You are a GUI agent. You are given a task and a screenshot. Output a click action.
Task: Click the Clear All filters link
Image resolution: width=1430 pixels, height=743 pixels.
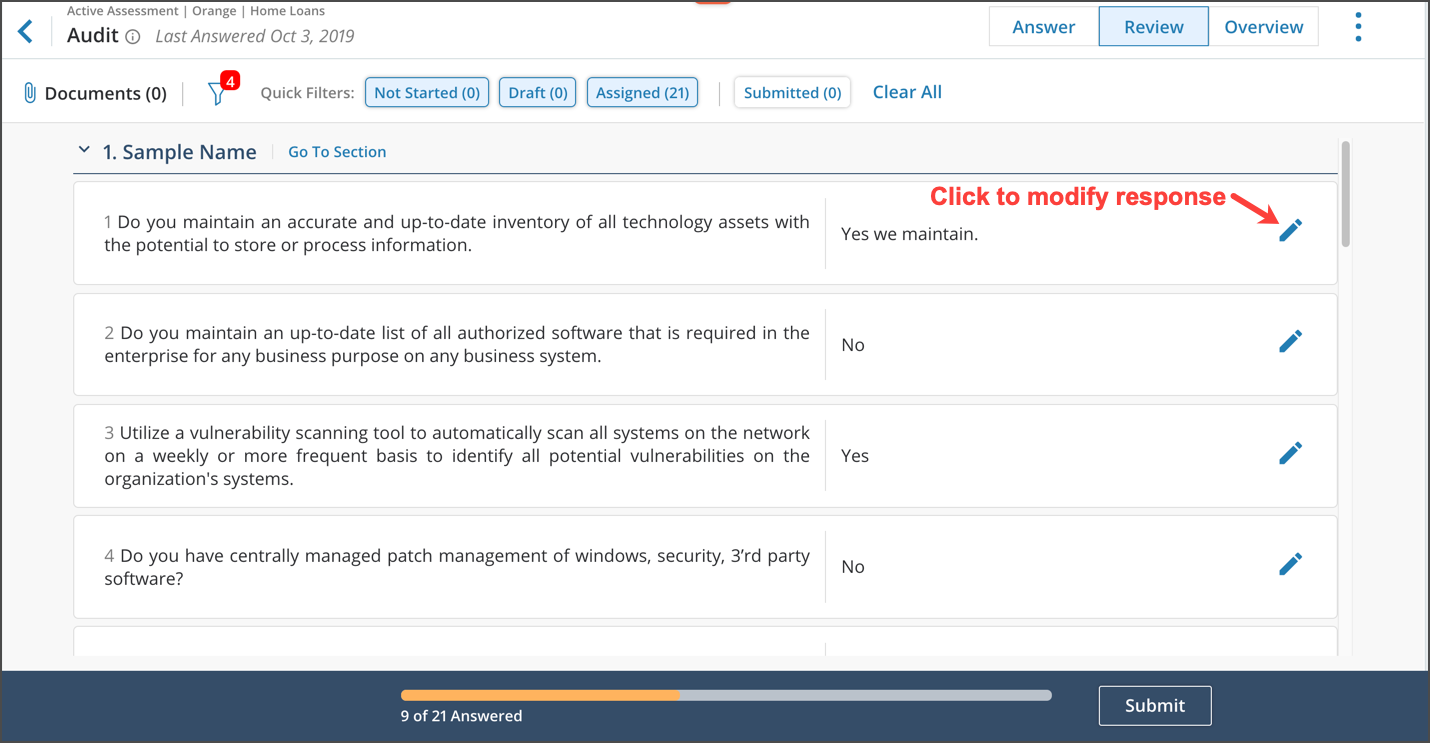pos(907,92)
